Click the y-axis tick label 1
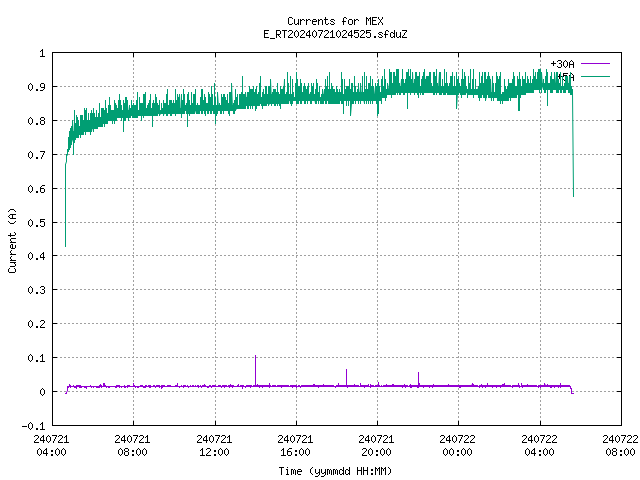The height and width of the screenshot is (480, 640). (x=42, y=53)
